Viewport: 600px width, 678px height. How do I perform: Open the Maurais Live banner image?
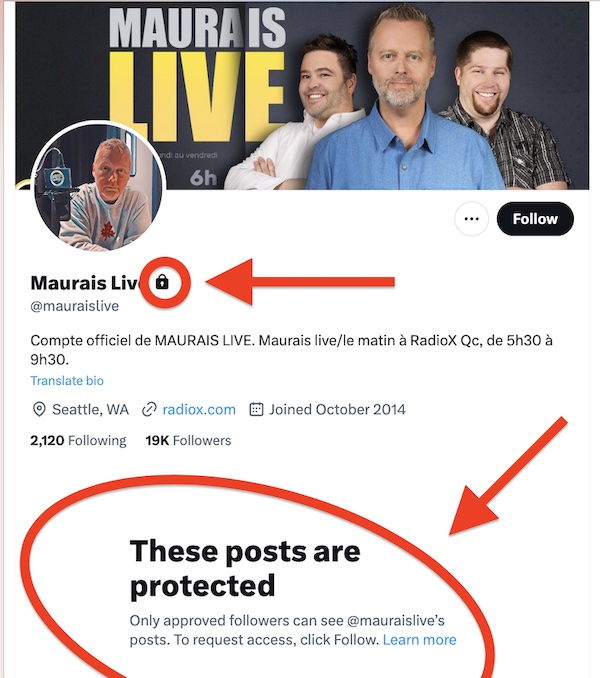pyautogui.click(x=302, y=95)
